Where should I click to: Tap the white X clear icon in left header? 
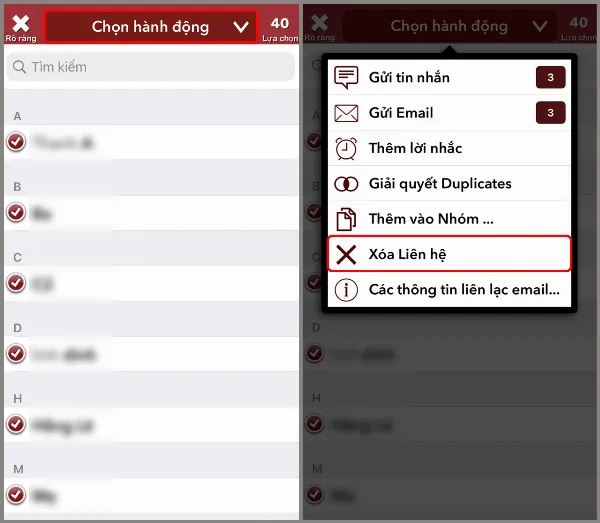[x=21, y=23]
